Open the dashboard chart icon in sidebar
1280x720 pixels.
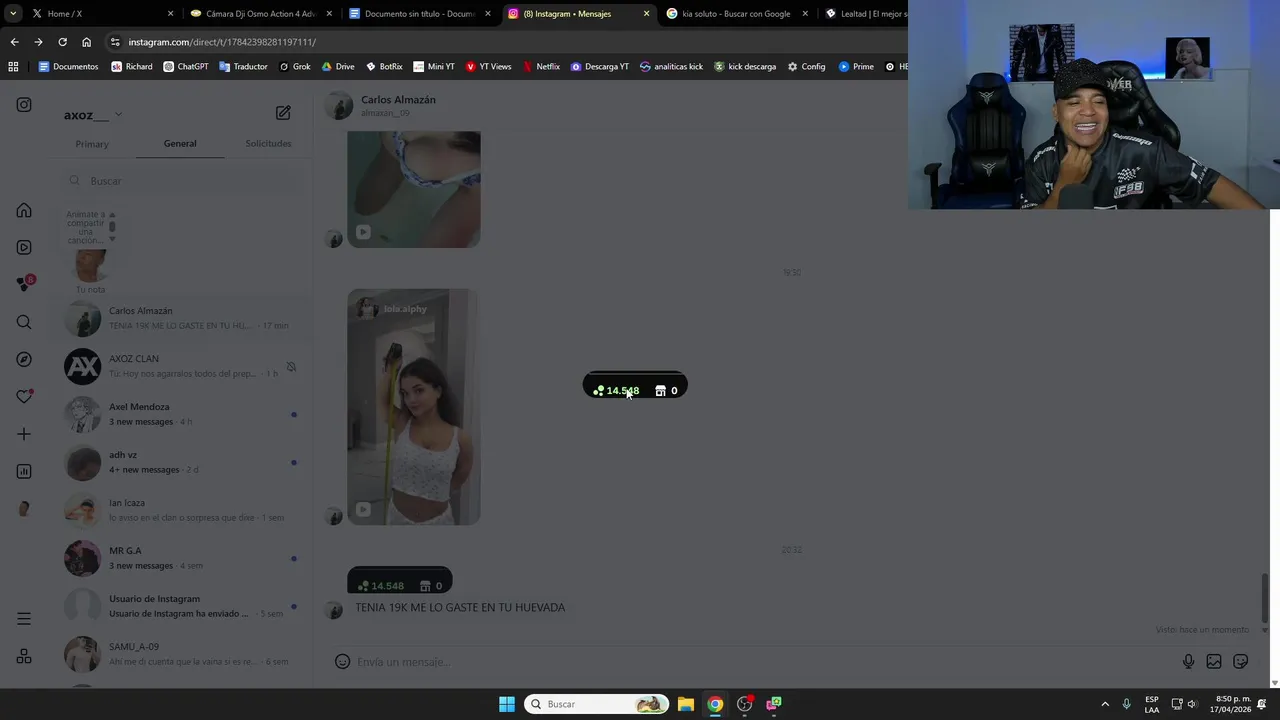(24, 471)
